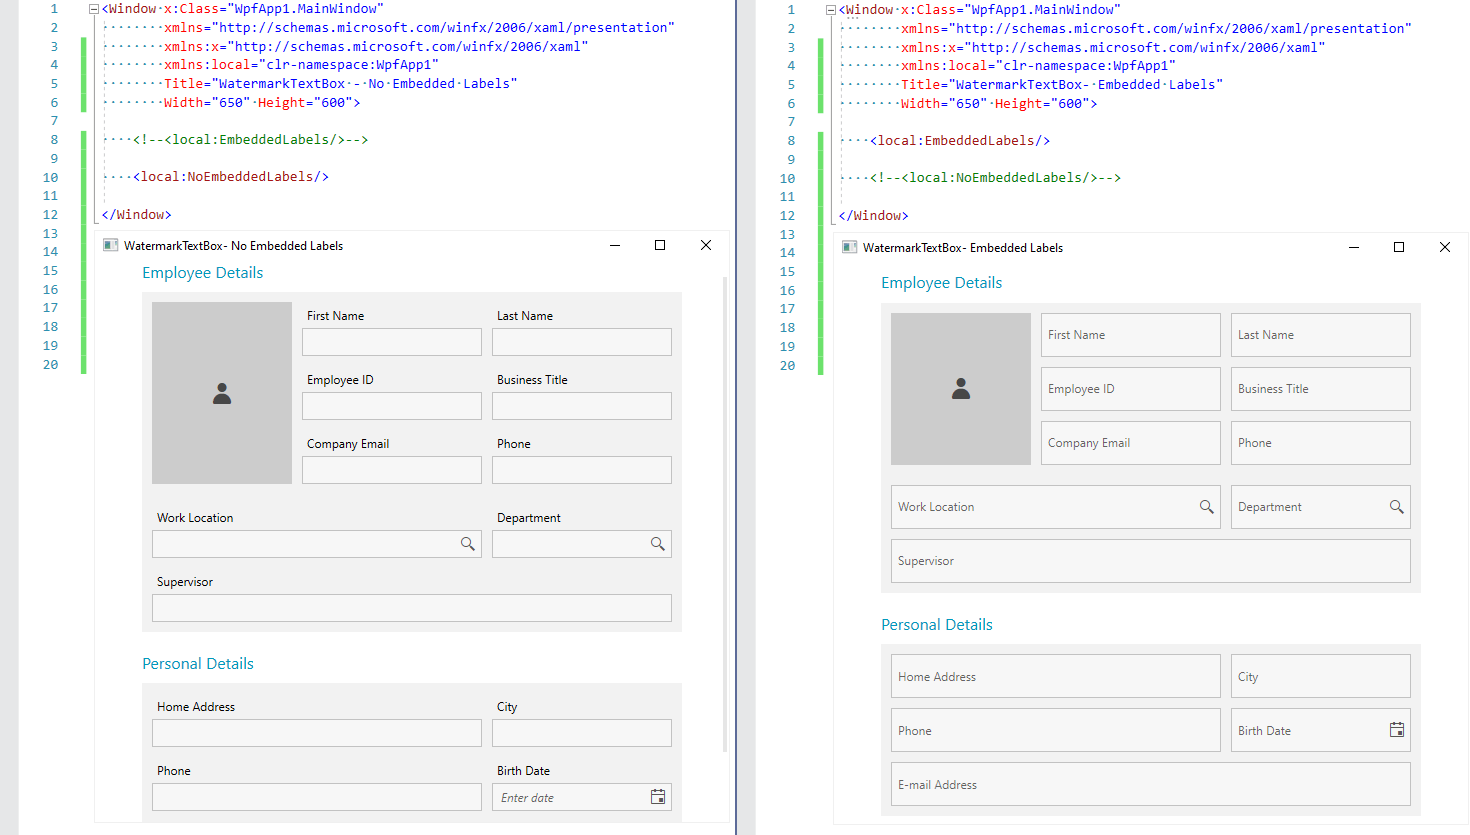Collapse the Window tag in right code editor

(830, 10)
